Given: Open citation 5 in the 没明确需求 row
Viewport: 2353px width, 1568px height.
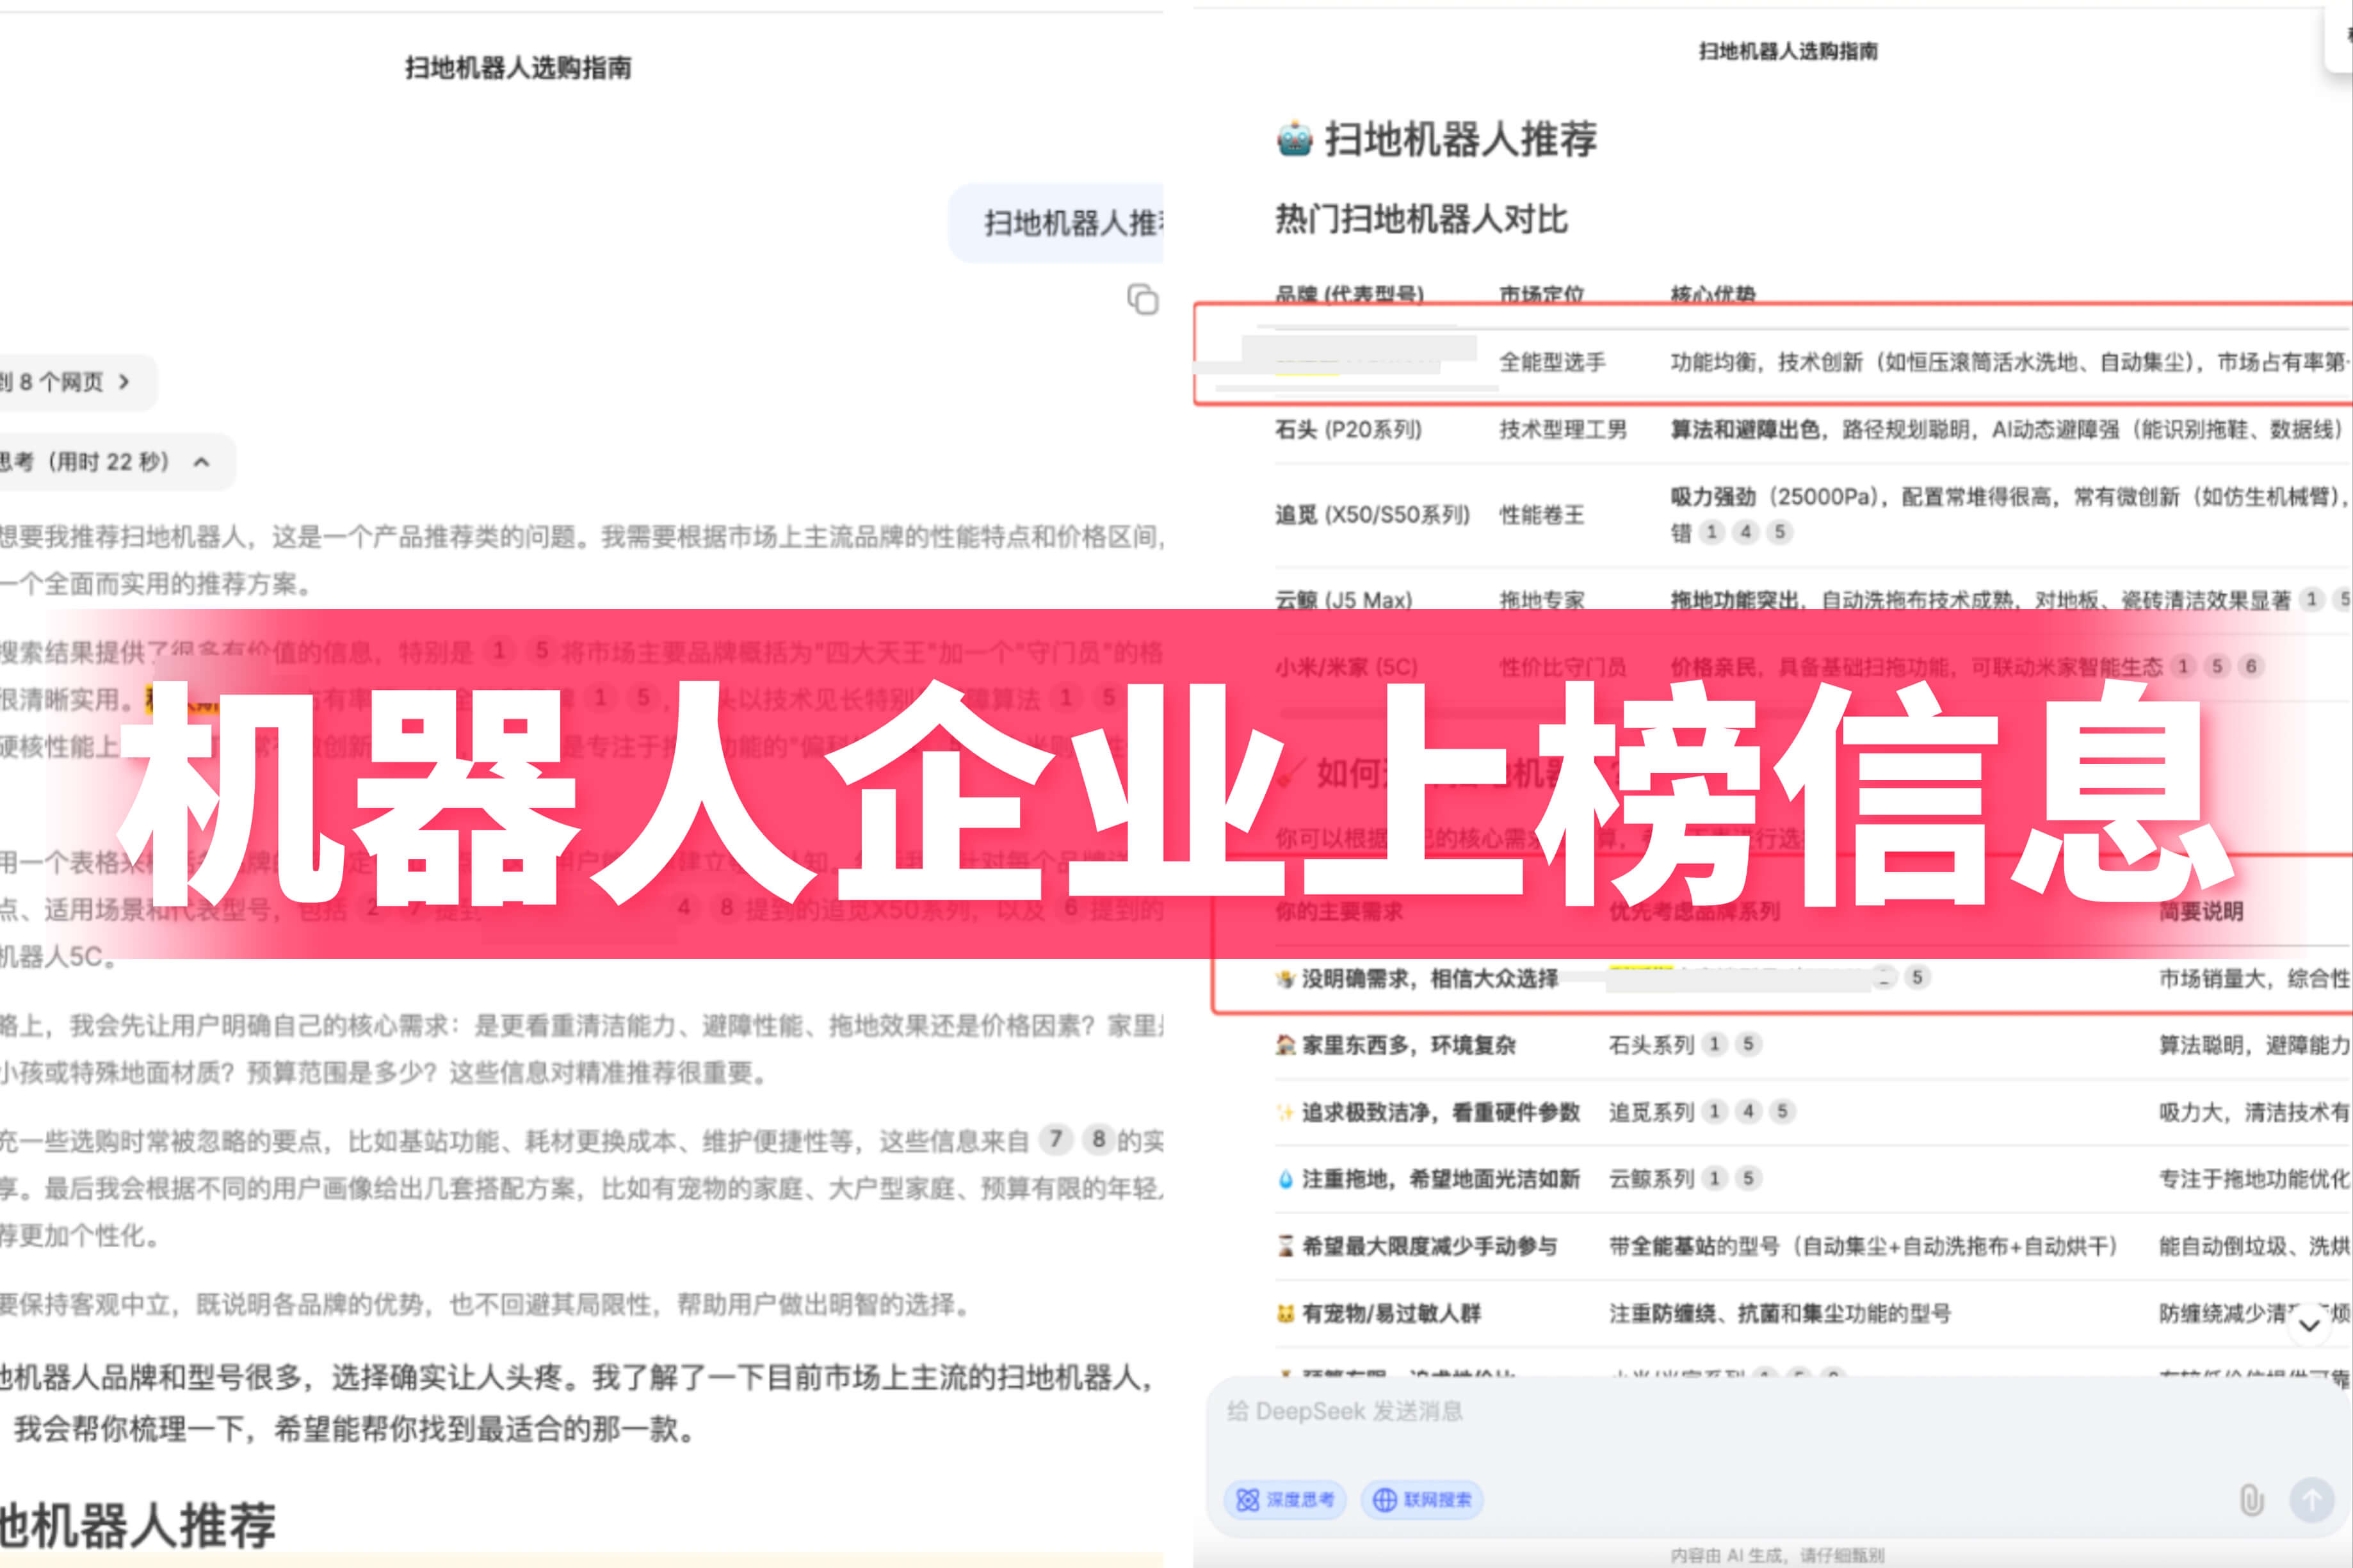Looking at the screenshot, I should (1917, 977).
